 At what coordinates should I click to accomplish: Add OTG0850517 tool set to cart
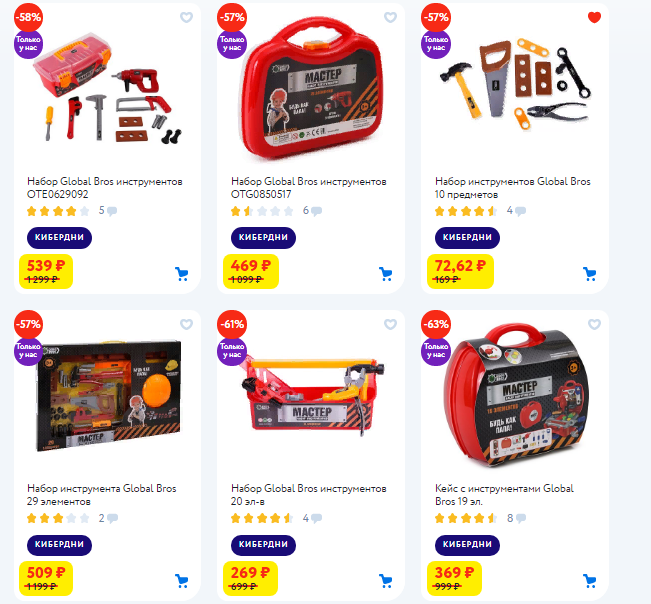point(386,274)
